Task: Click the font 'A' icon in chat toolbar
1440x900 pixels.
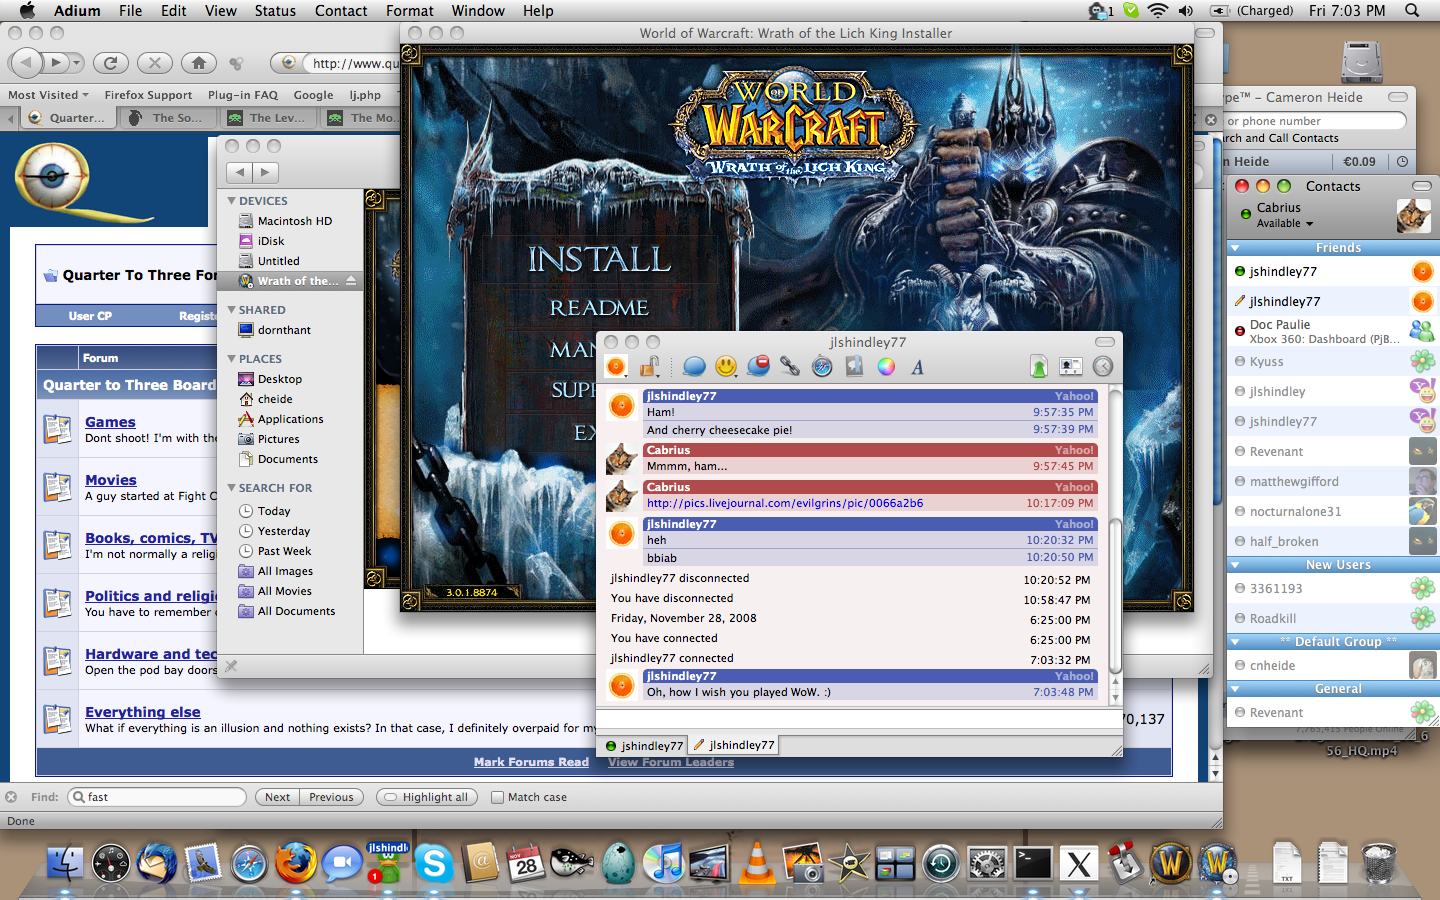Action: point(917,367)
